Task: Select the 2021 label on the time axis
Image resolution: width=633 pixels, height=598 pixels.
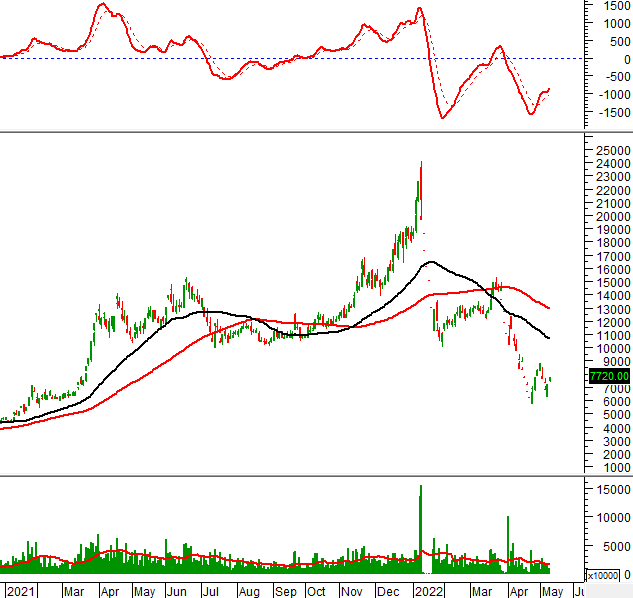Action: [18, 591]
